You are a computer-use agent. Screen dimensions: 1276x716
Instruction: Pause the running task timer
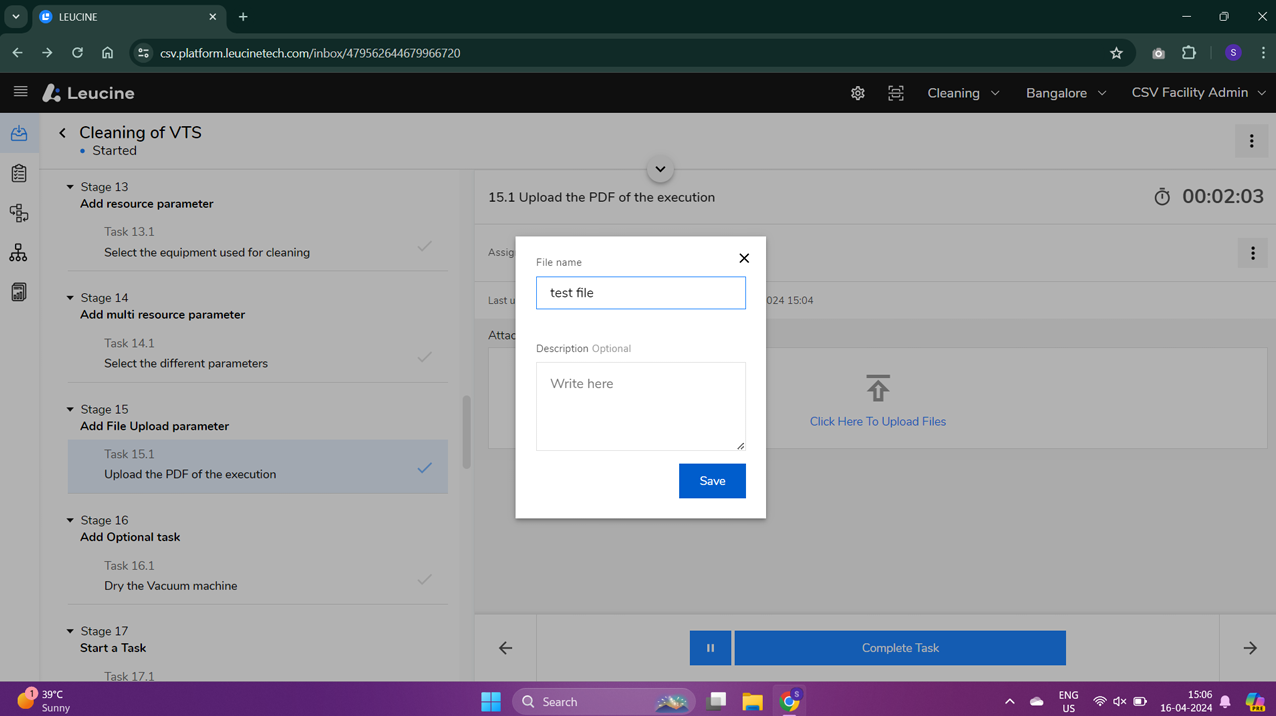pos(710,648)
